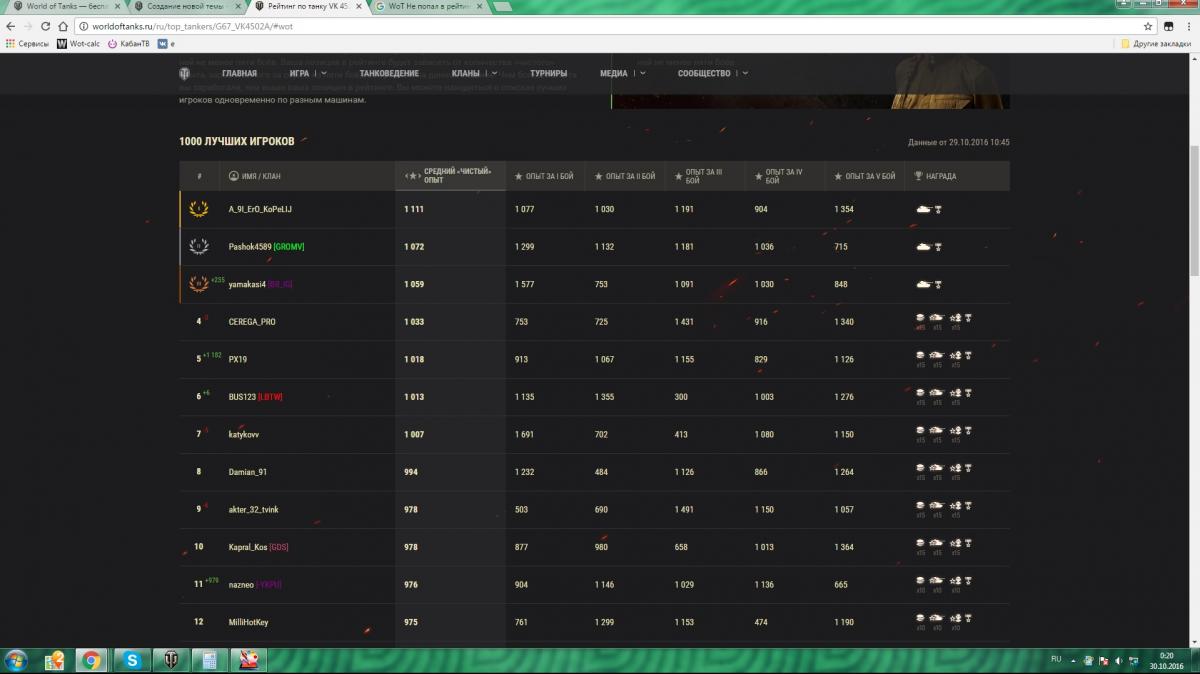Open the Chrome menu button
Image resolution: width=1200 pixels, height=674 pixels.
pyautogui.click(x=1187, y=27)
